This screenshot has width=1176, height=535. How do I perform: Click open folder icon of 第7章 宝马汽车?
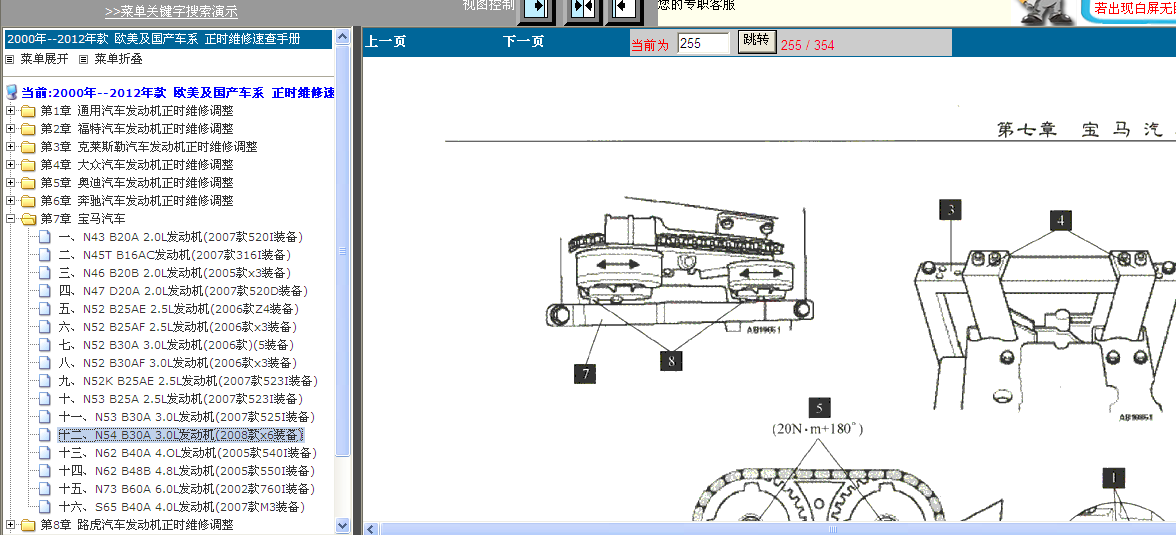tap(28, 219)
